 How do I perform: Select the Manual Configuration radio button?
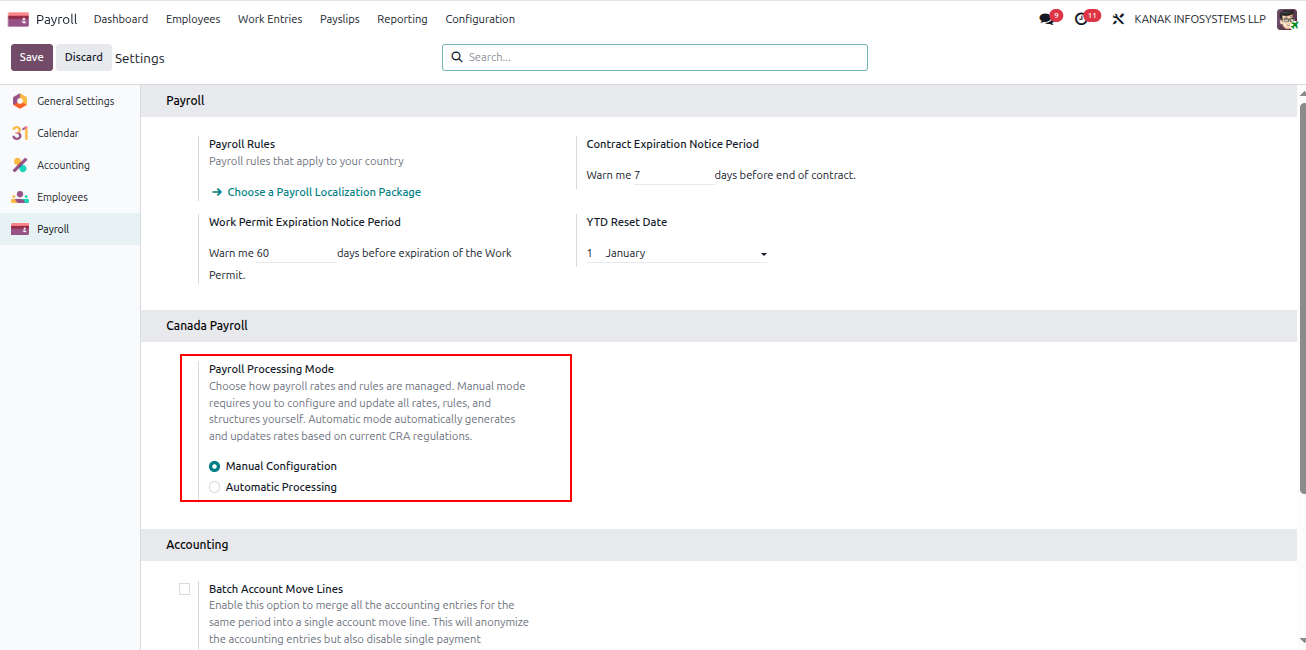pos(215,466)
